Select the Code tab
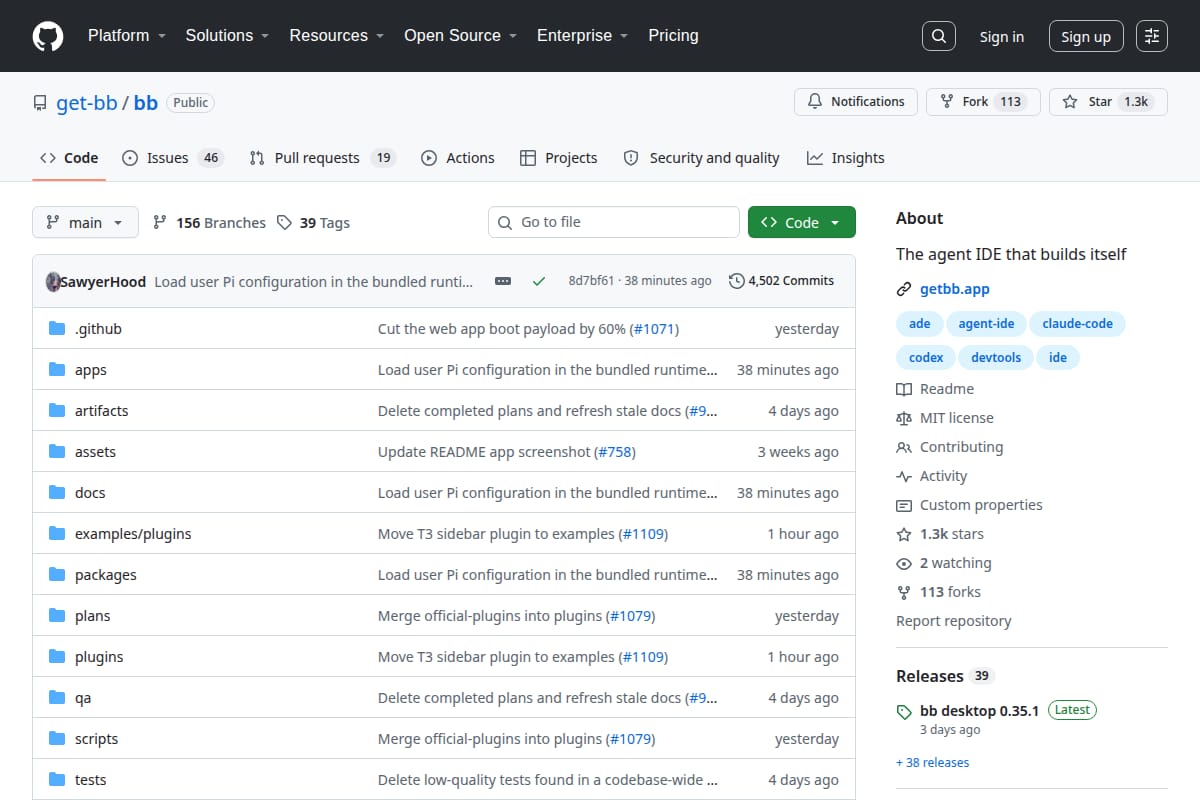The width and height of the screenshot is (1200, 800). click(x=69, y=158)
